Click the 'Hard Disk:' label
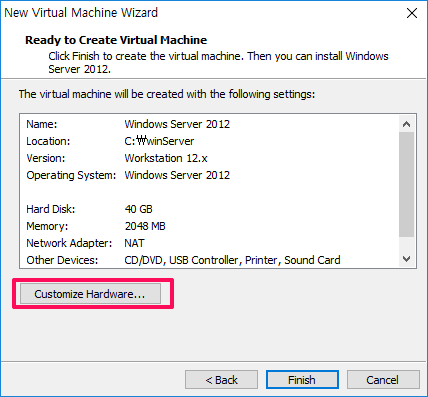 [x=51, y=209]
